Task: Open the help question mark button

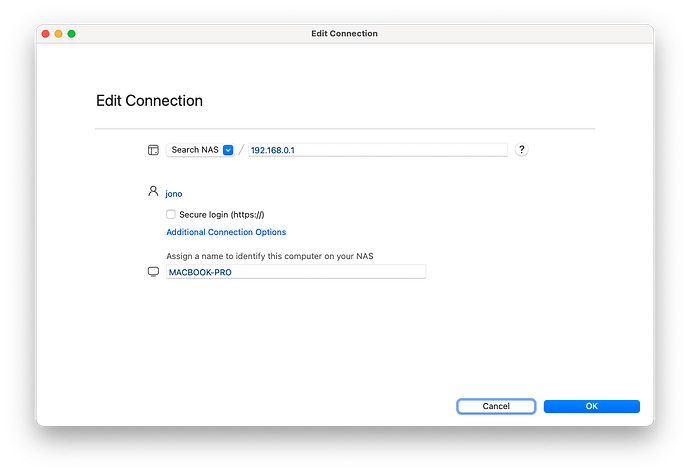Action: tap(521, 150)
